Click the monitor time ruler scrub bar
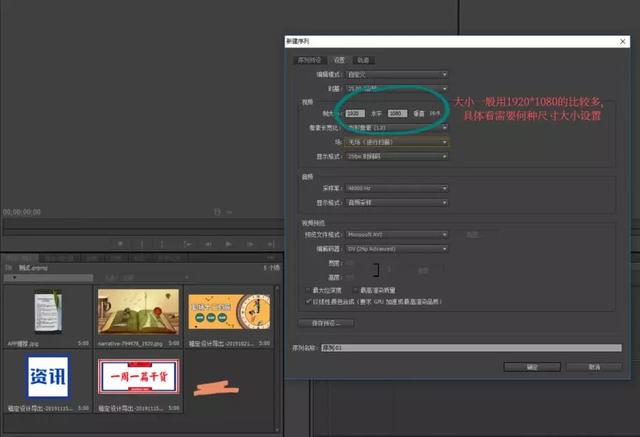Viewport: 640px width, 437px height. (143, 224)
